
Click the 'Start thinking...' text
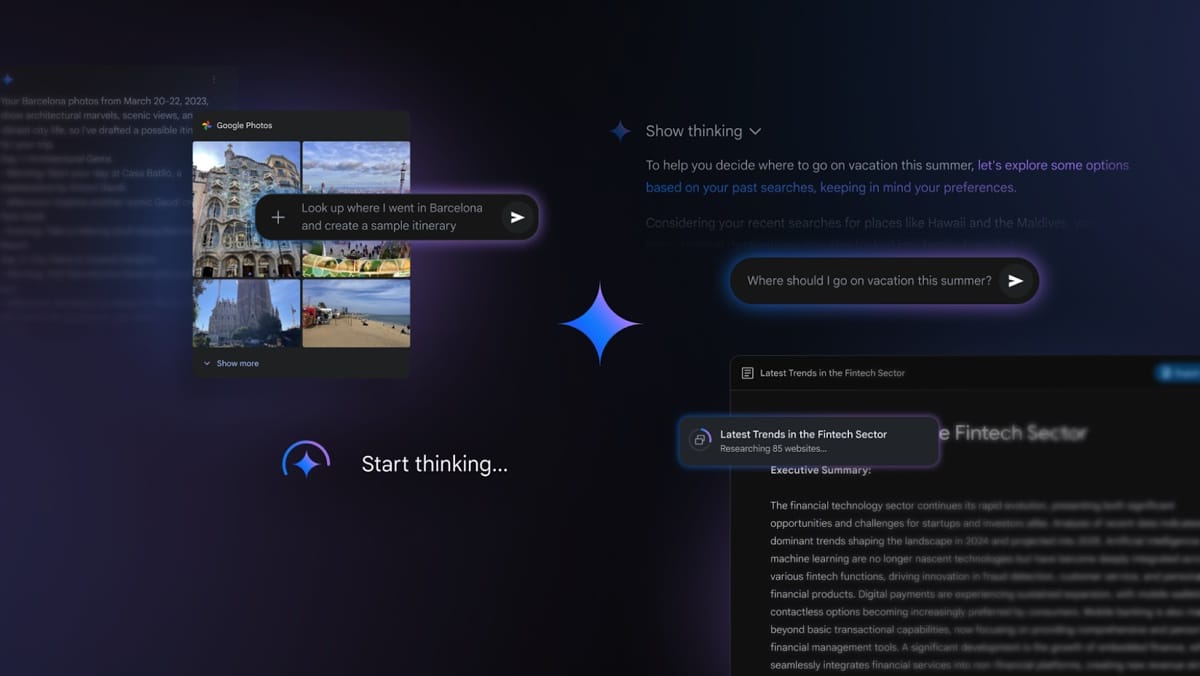pos(434,464)
